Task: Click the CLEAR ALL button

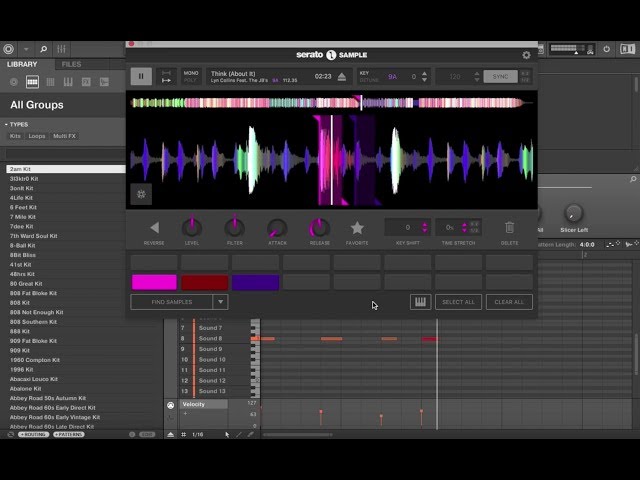Action: [x=509, y=302]
